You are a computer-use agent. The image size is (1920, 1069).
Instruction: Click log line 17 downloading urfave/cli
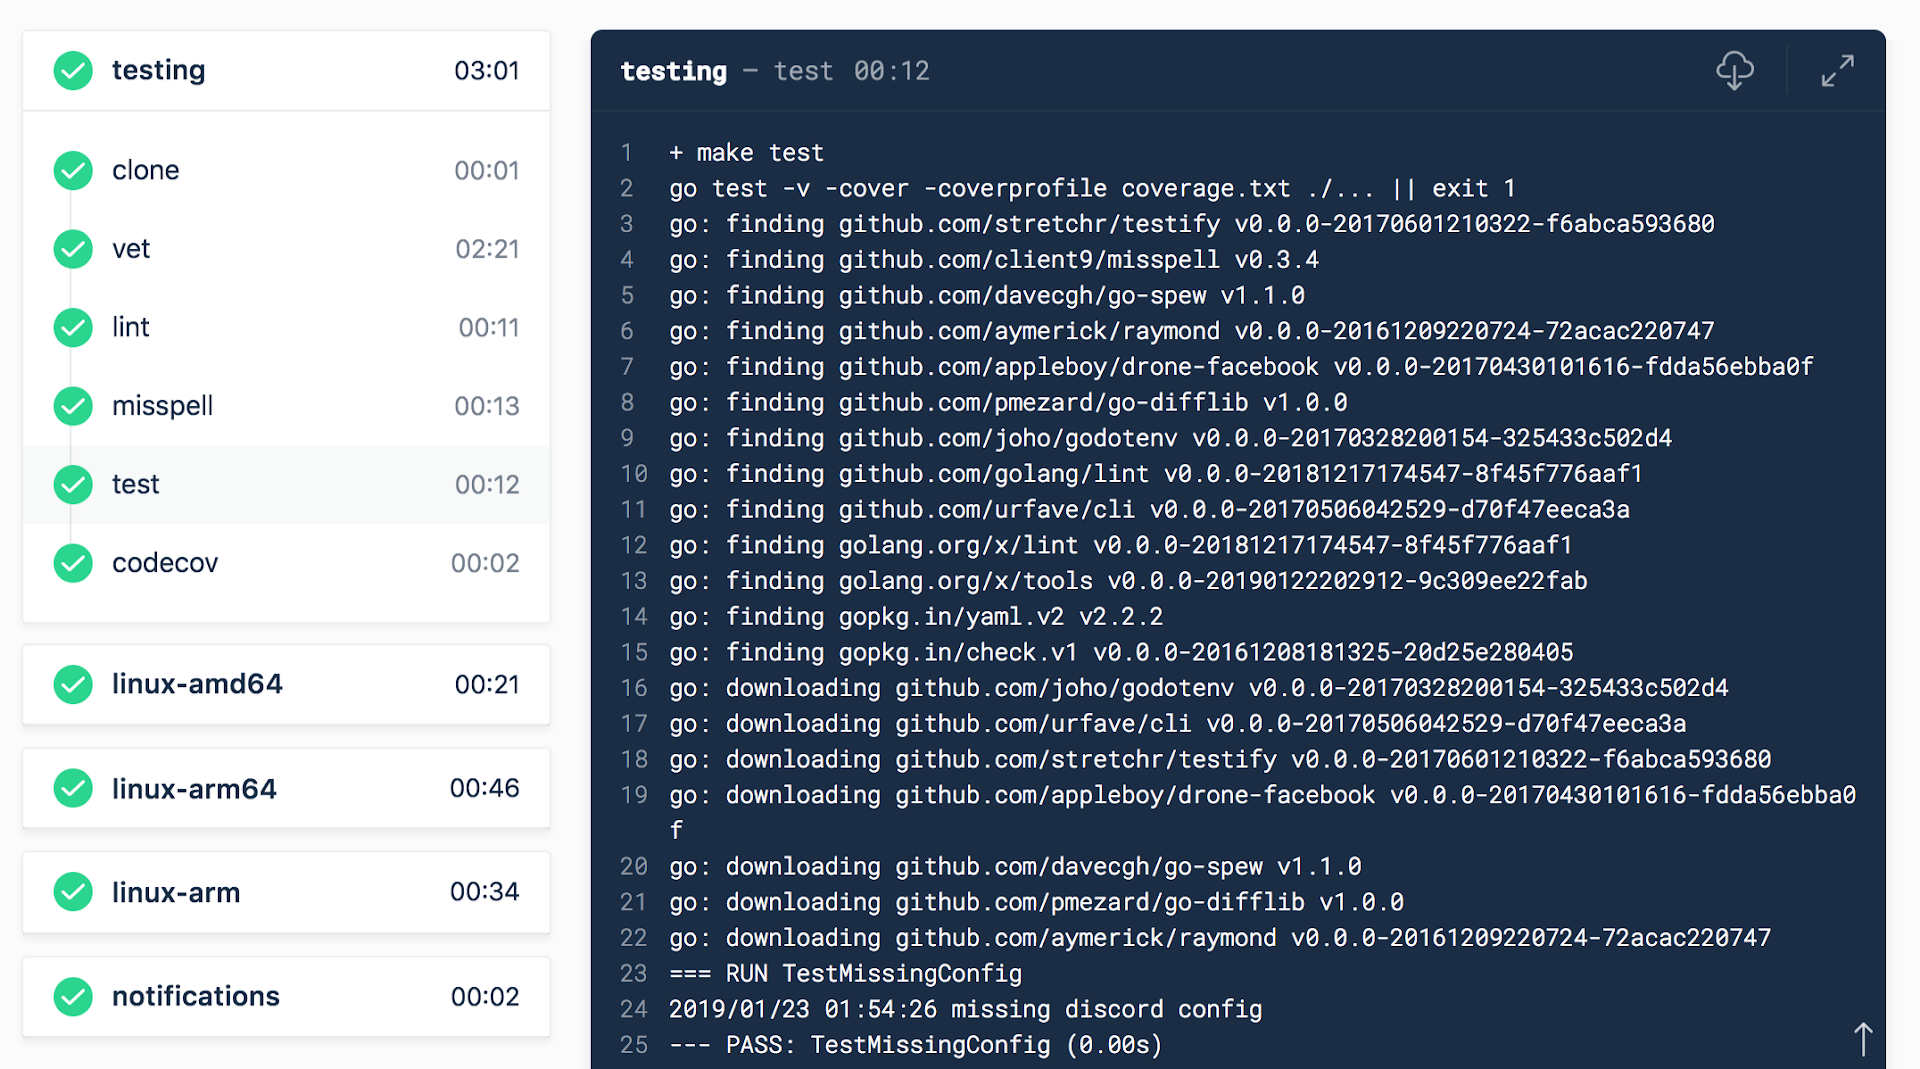coord(1178,724)
